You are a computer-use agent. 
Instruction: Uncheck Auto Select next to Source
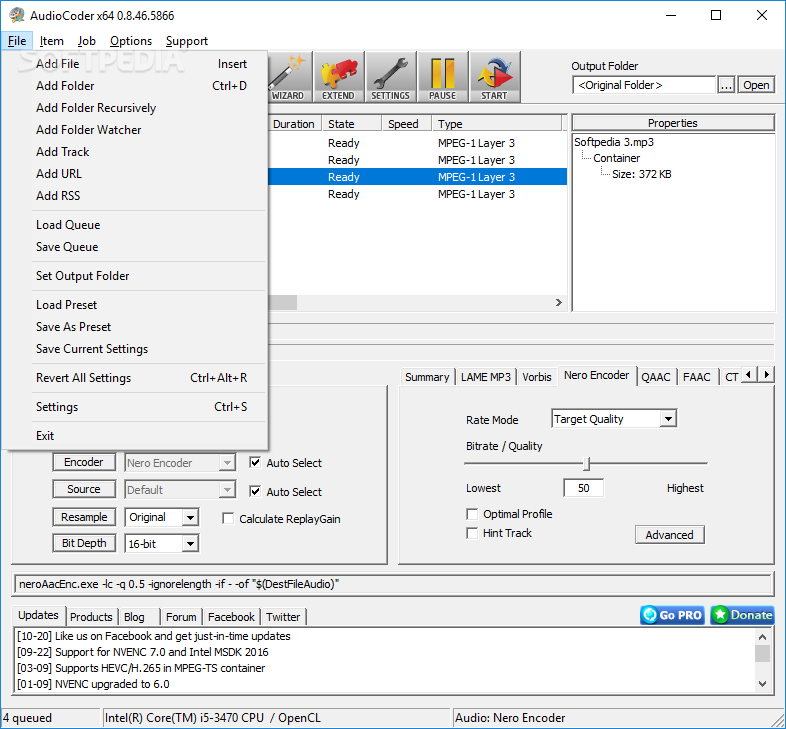click(x=255, y=491)
